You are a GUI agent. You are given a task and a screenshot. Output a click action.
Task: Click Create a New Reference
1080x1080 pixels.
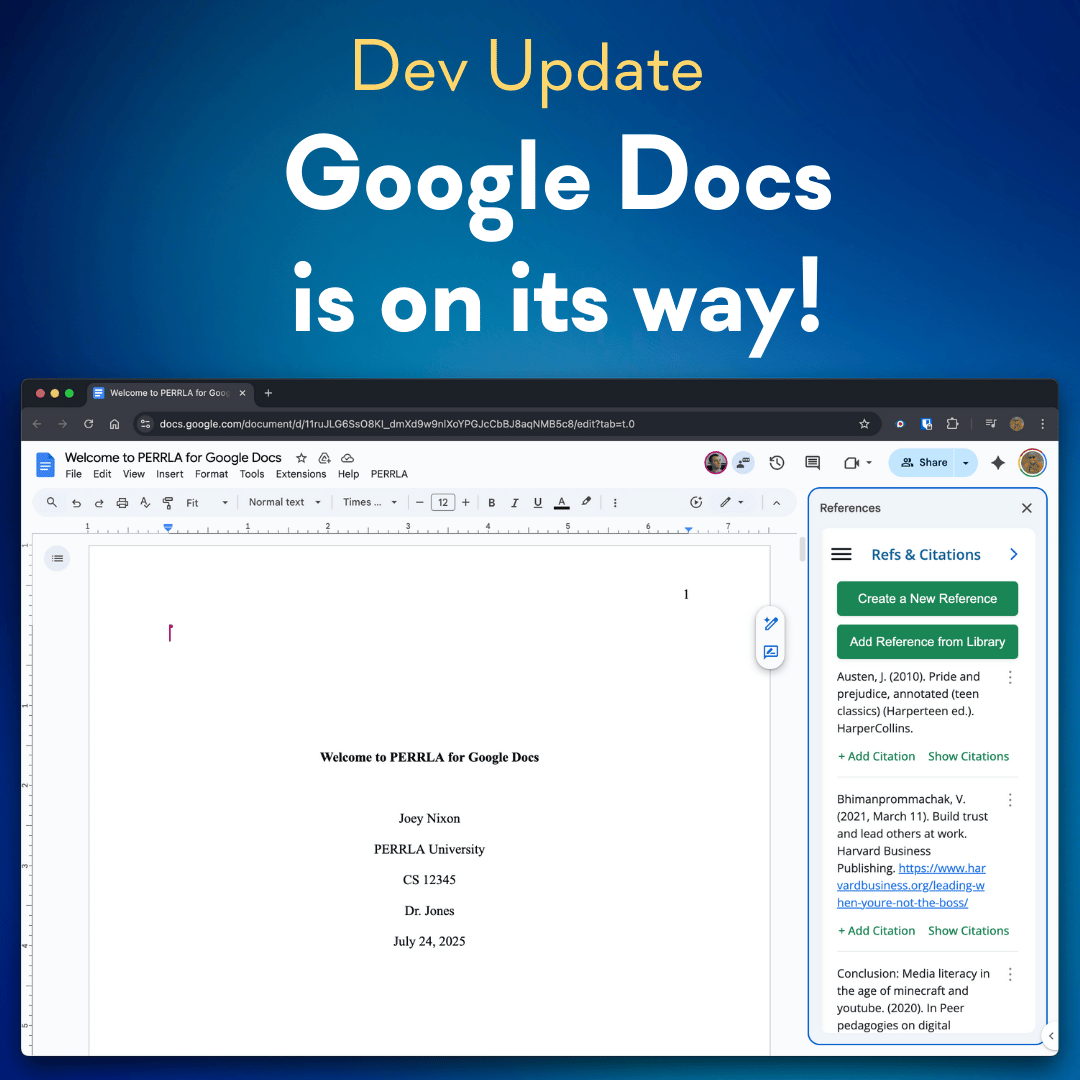point(927,599)
